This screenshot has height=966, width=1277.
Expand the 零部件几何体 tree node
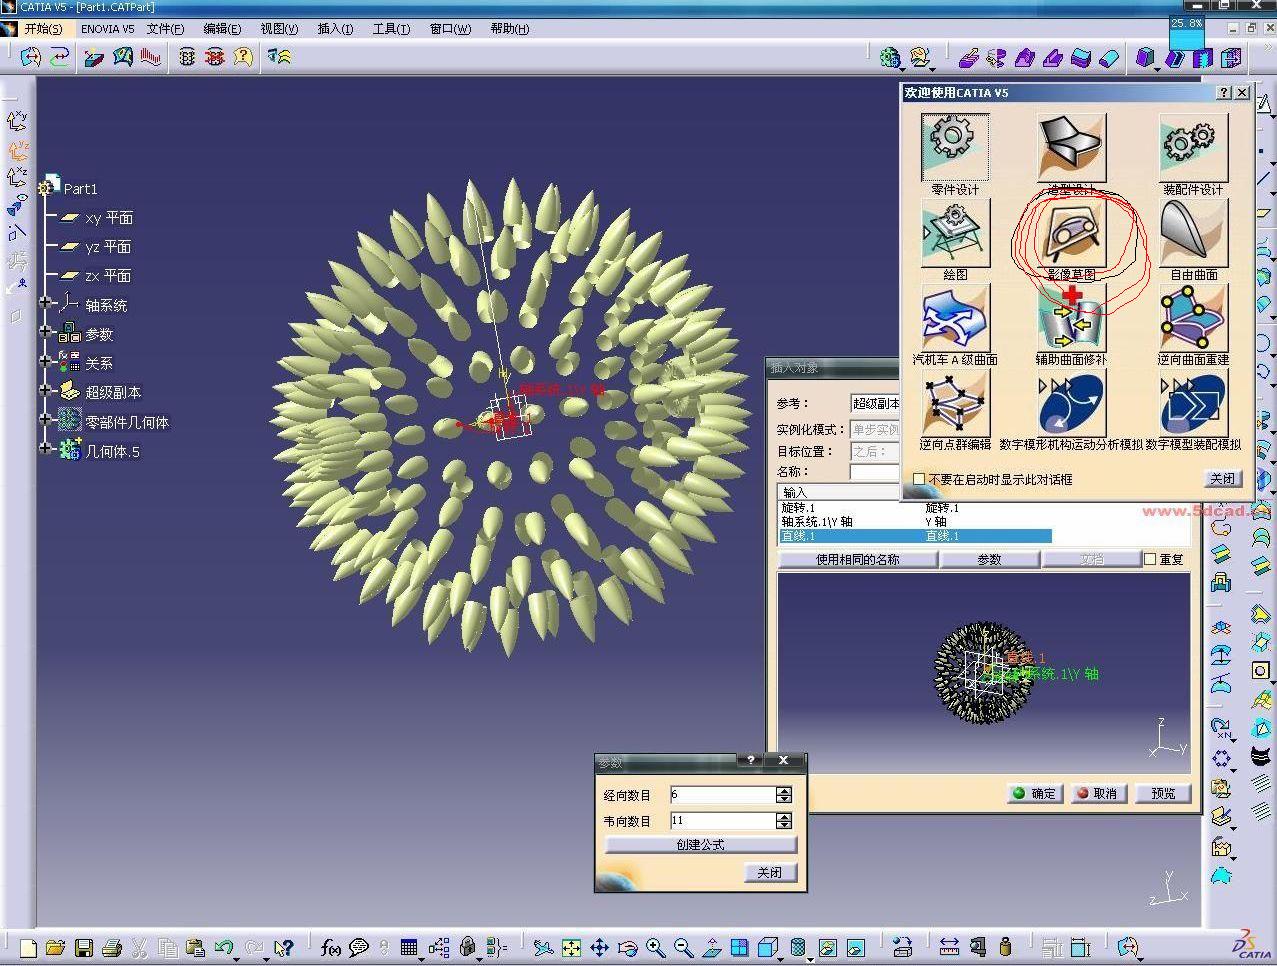[45, 419]
